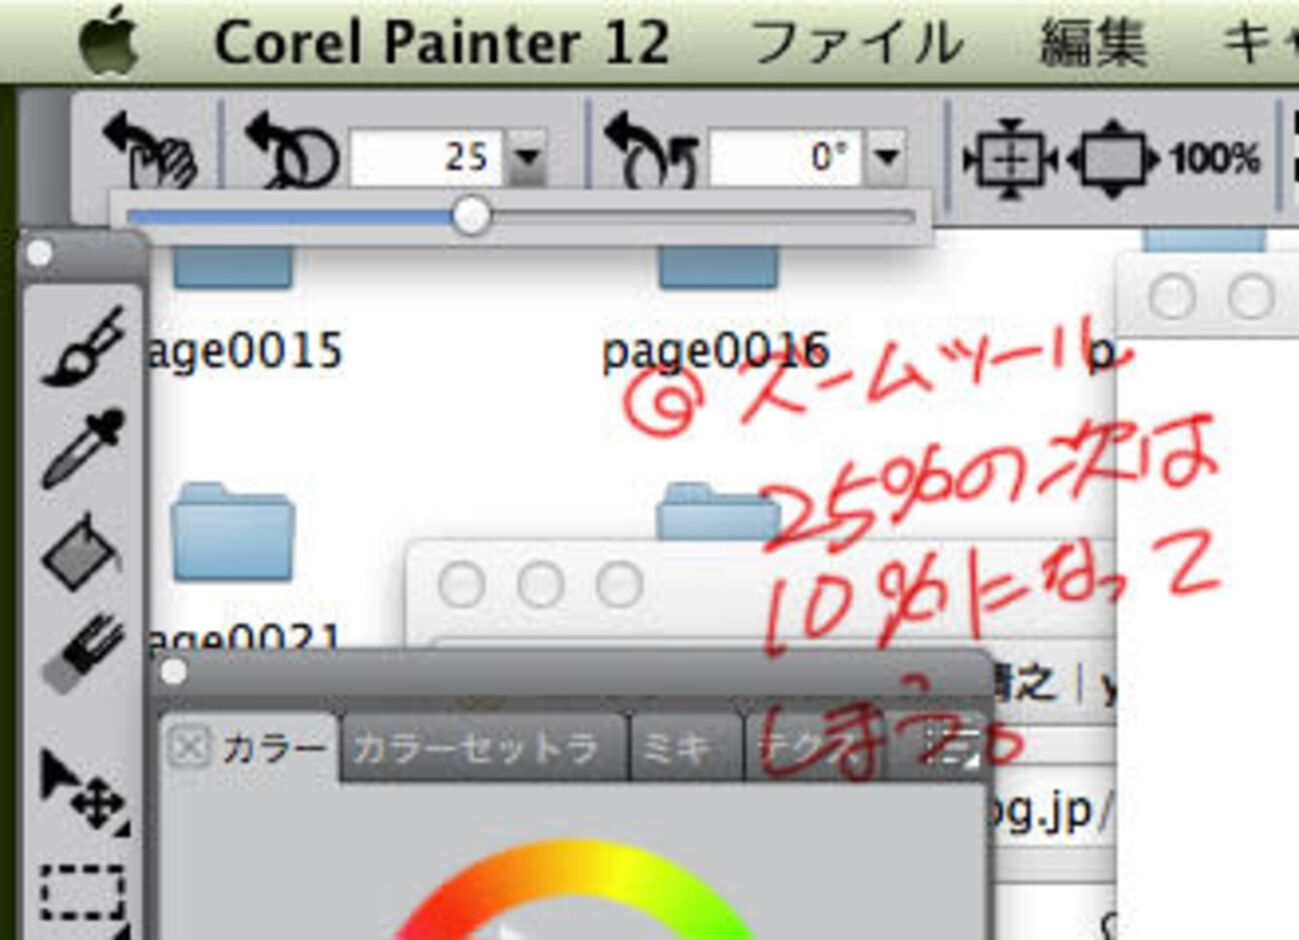This screenshot has width=1299, height=940.
Task: Click the zoom level field showing 25
Action: coord(428,157)
